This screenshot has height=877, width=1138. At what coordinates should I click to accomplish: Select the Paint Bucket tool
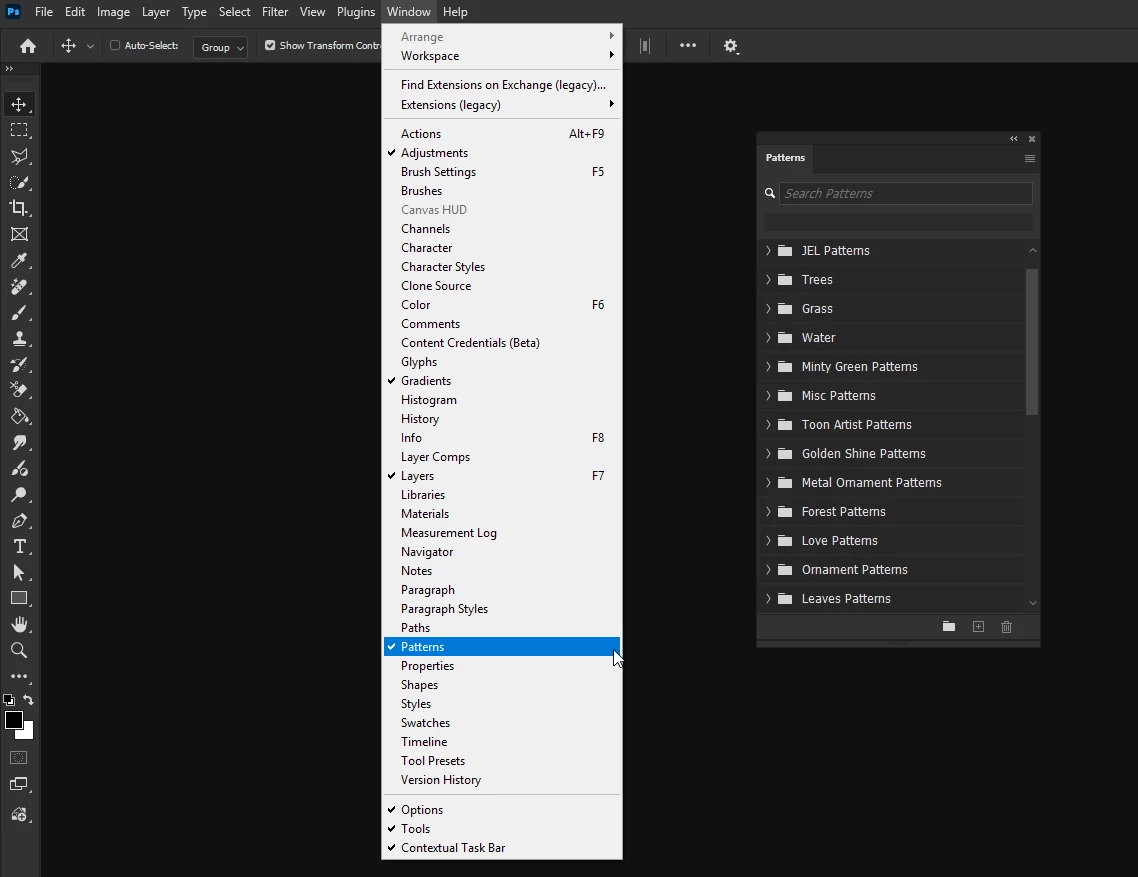point(19,417)
